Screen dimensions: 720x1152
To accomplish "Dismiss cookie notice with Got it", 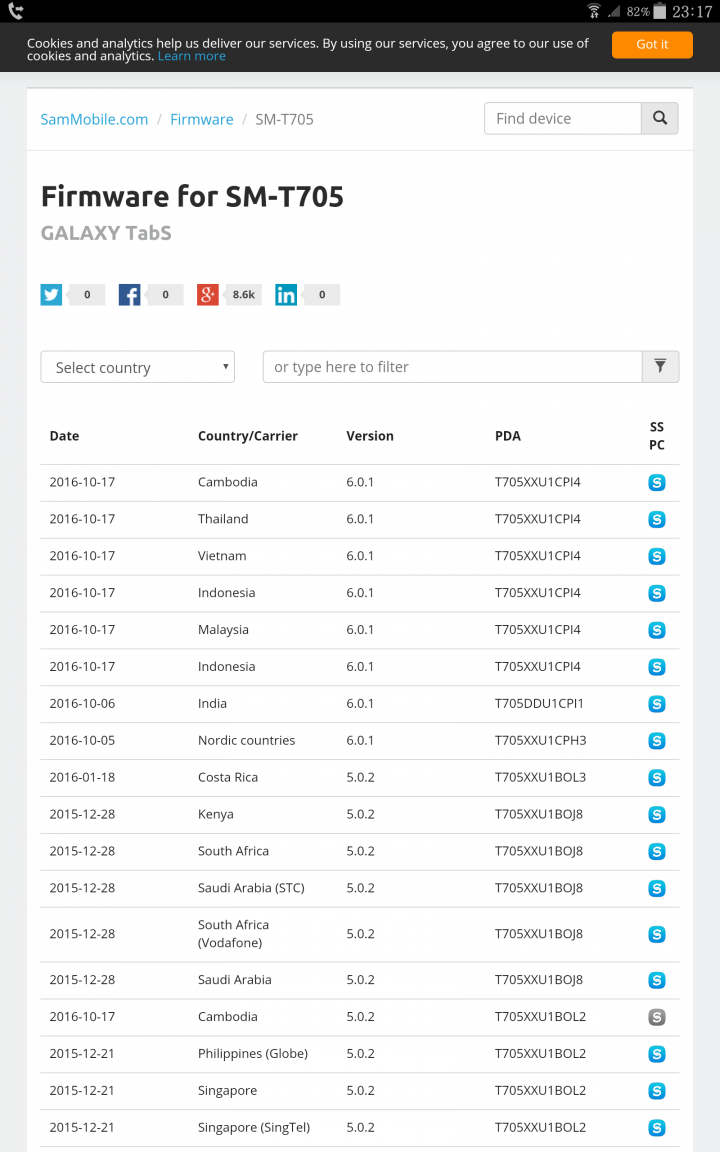I will pyautogui.click(x=652, y=44).
